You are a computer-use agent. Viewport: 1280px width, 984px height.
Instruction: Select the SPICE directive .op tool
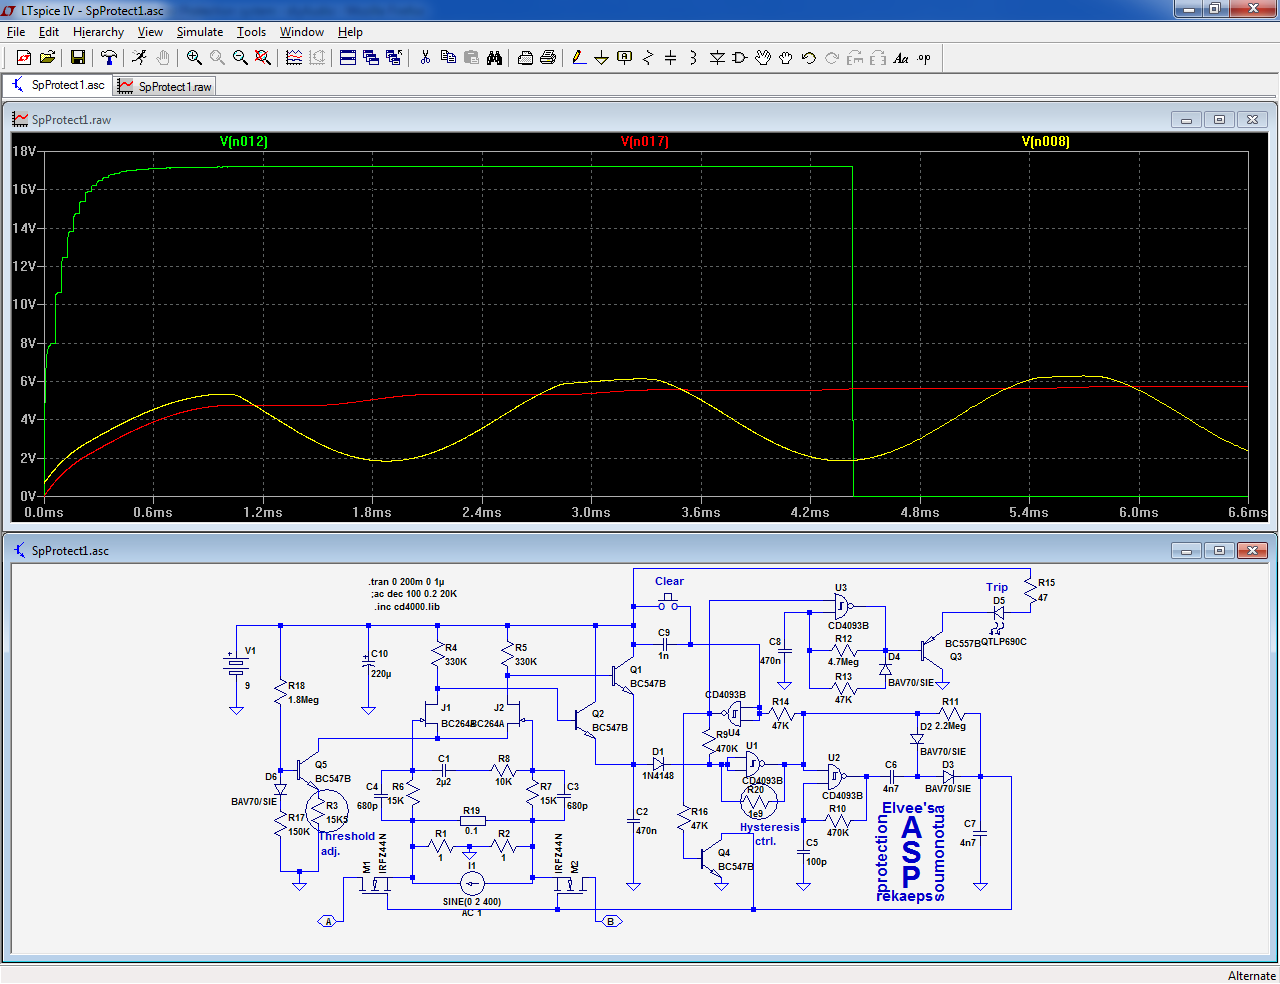click(x=924, y=58)
